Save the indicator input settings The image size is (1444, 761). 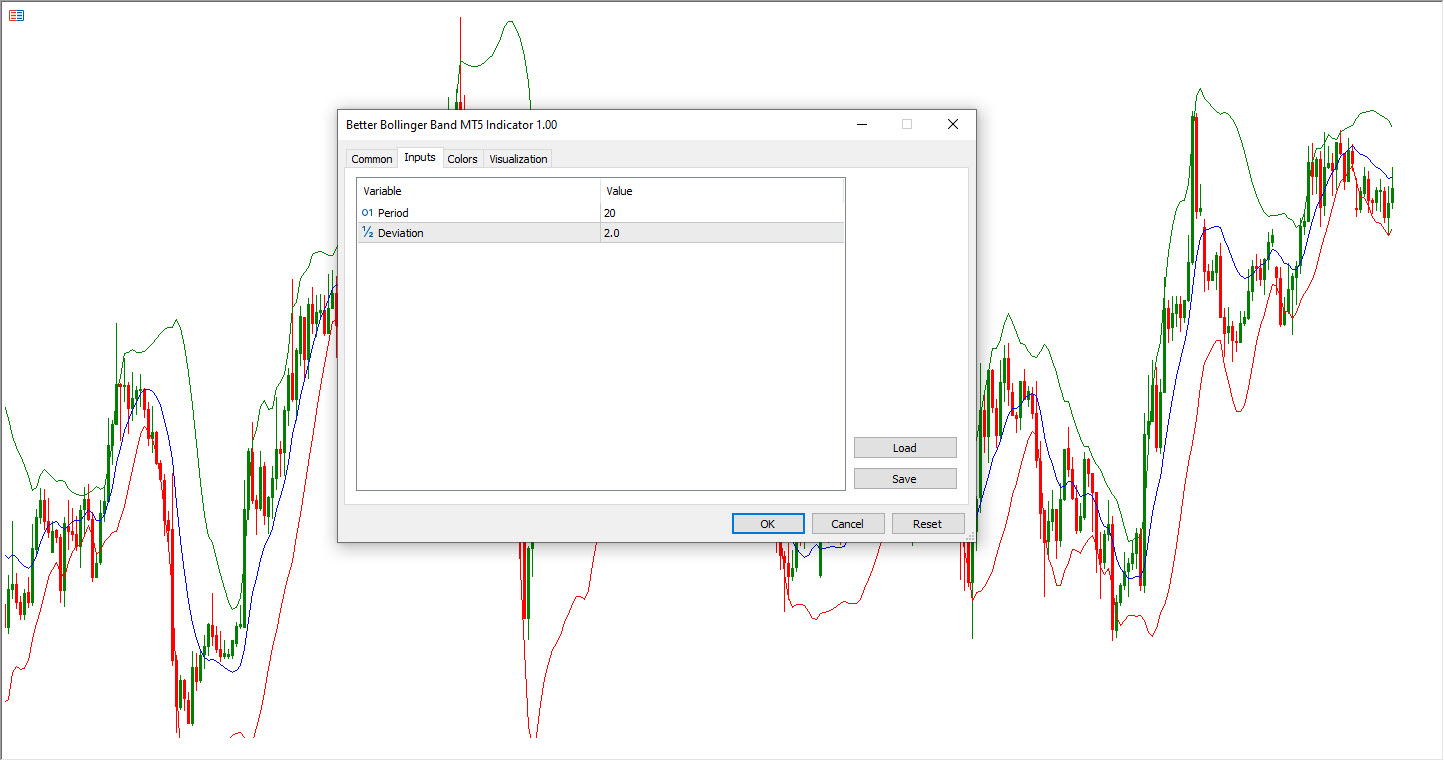pyautogui.click(x=904, y=479)
